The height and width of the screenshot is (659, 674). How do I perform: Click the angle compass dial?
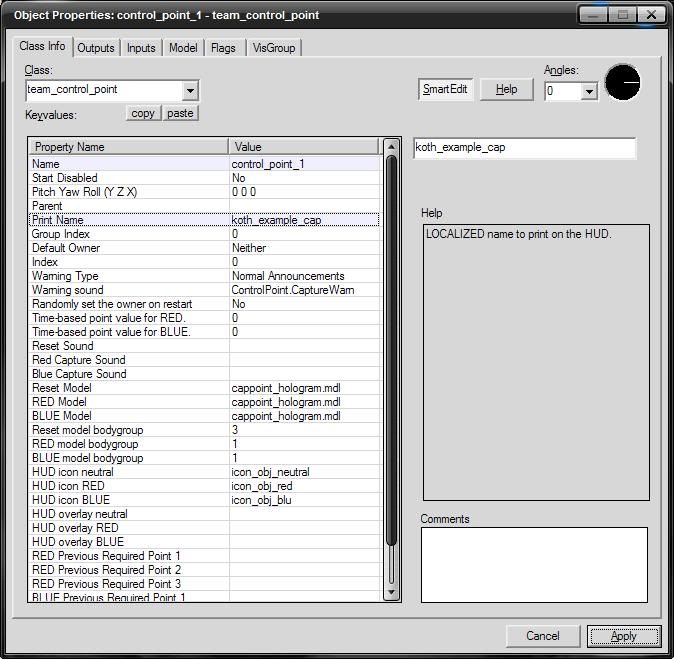(x=623, y=83)
